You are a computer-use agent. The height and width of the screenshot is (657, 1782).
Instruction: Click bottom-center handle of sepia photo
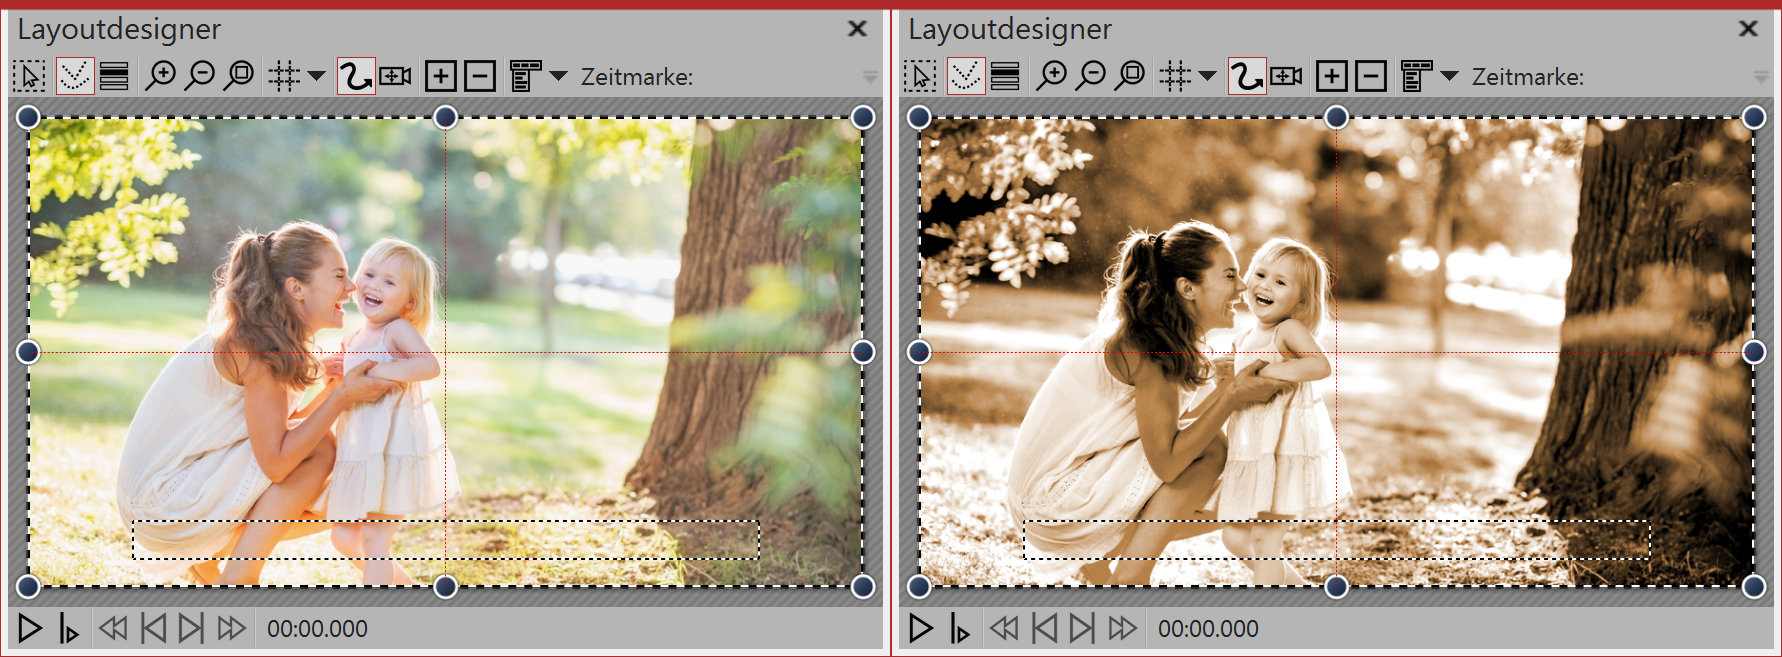pos(1337,587)
